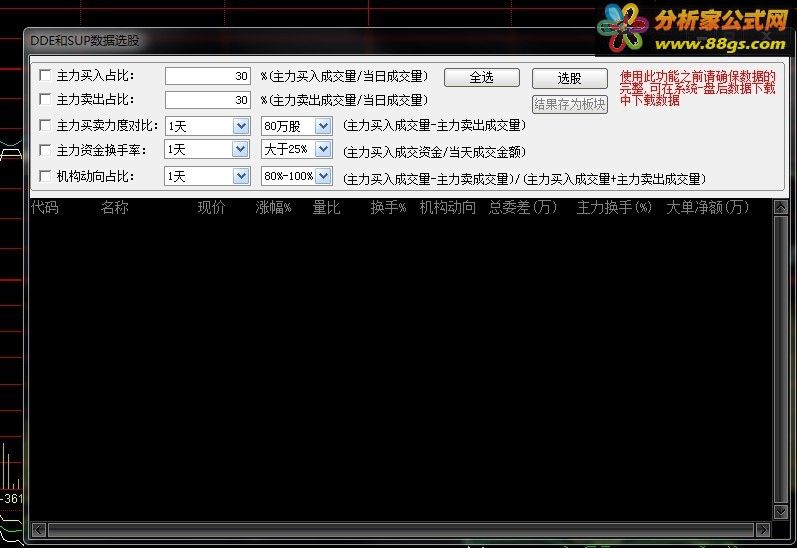Sort by the 机构动向 column header
Image resolution: width=797 pixels, height=548 pixels.
click(447, 207)
